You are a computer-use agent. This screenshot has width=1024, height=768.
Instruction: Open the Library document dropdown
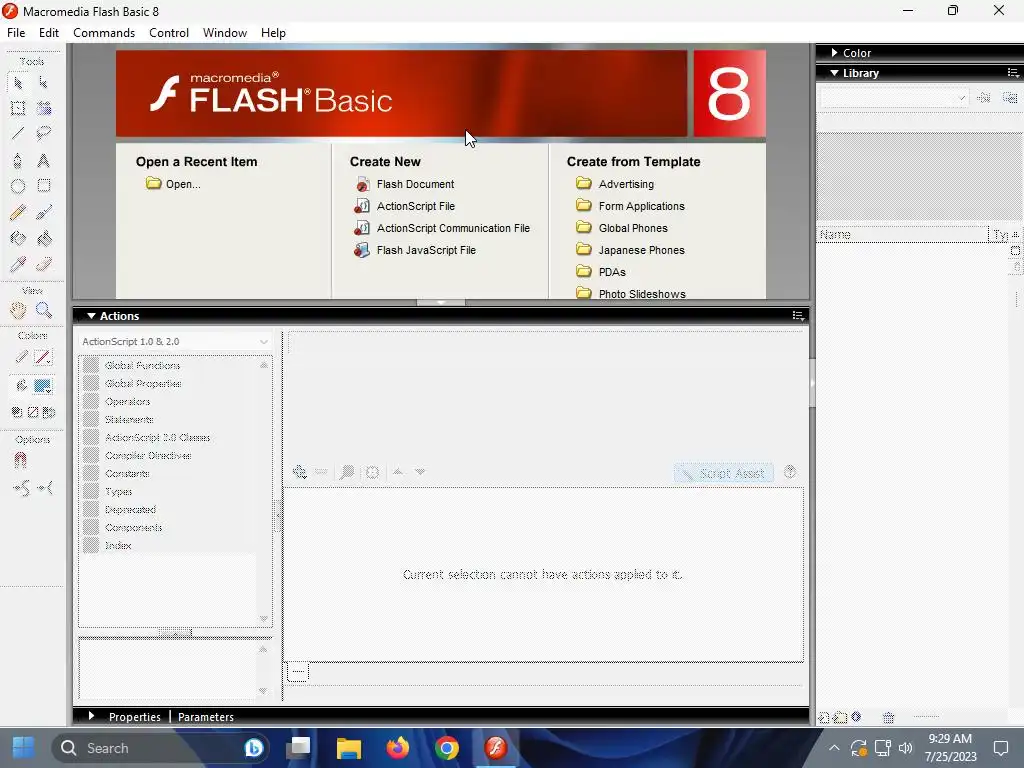894,98
